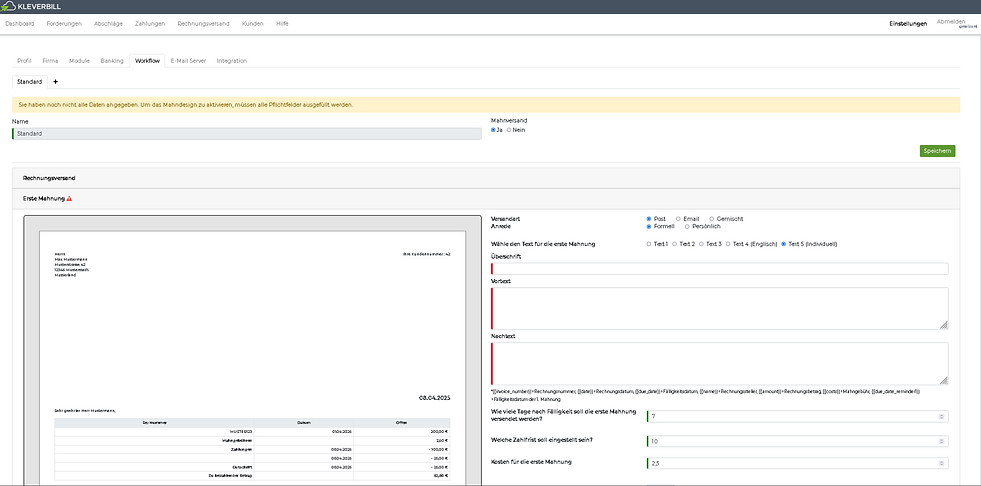Image resolution: width=981 pixels, height=486 pixels.
Task: Open Einstellungen in the top right
Action: [908, 24]
